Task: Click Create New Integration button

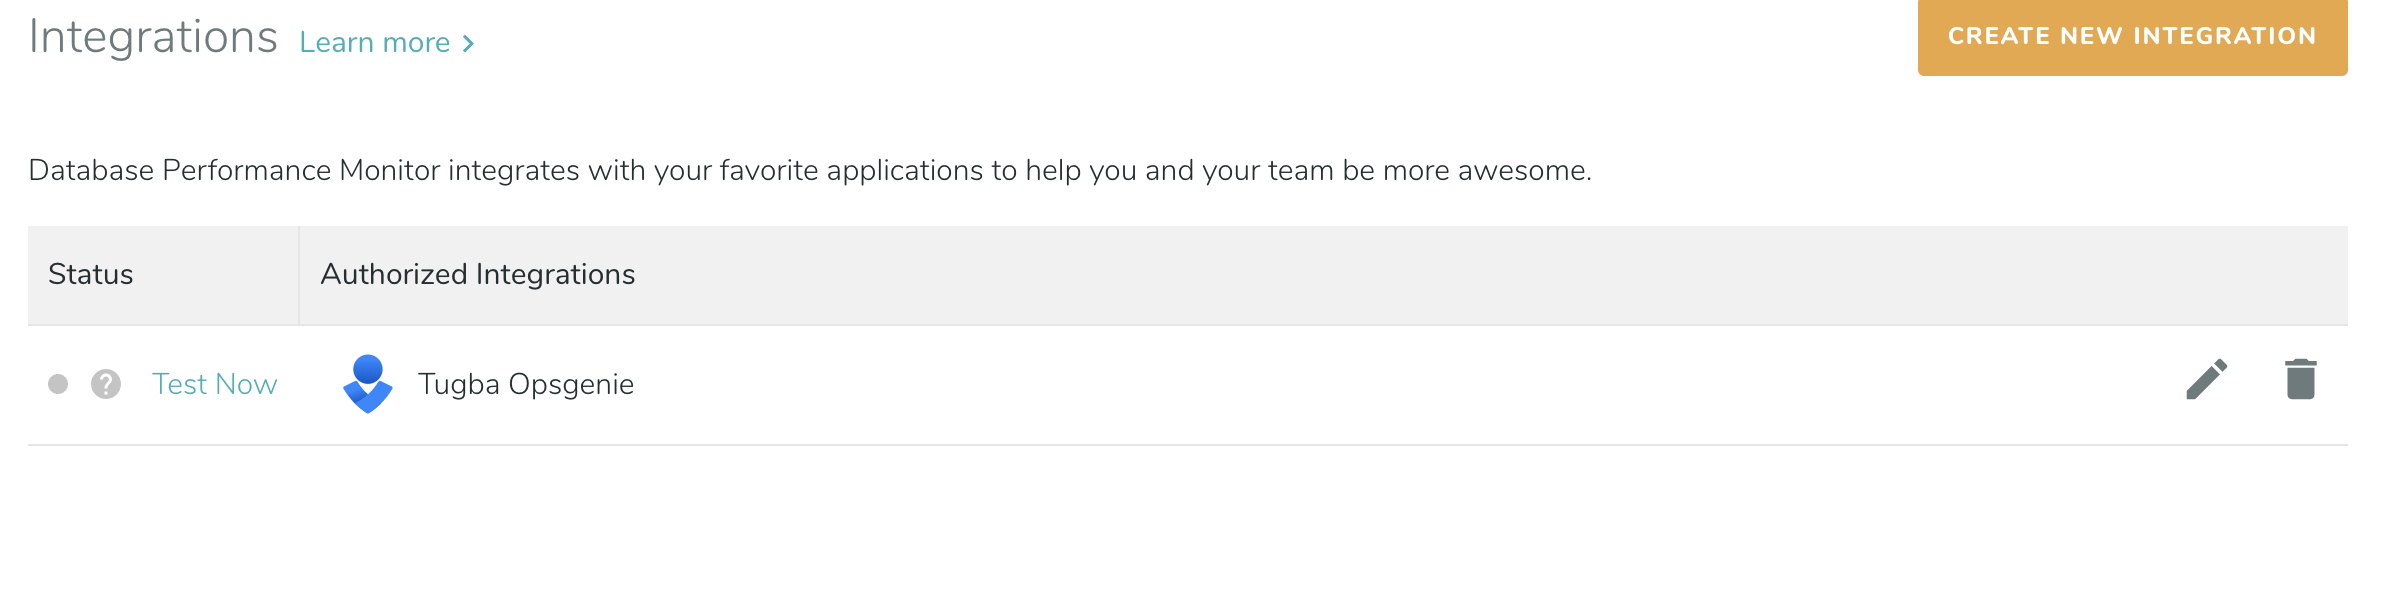Action: click(x=2132, y=37)
